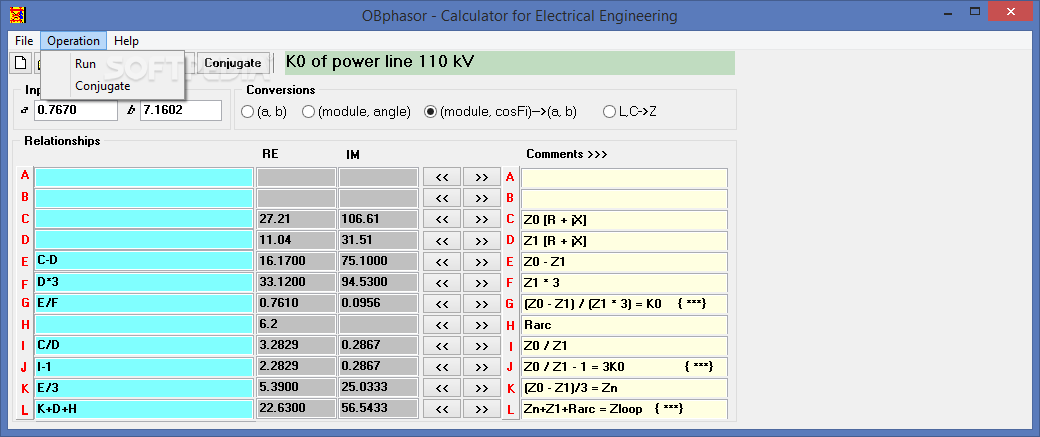Viewport: 1040px width, 437px height.
Task: Click the title field K0 of power line
Action: 509,63
